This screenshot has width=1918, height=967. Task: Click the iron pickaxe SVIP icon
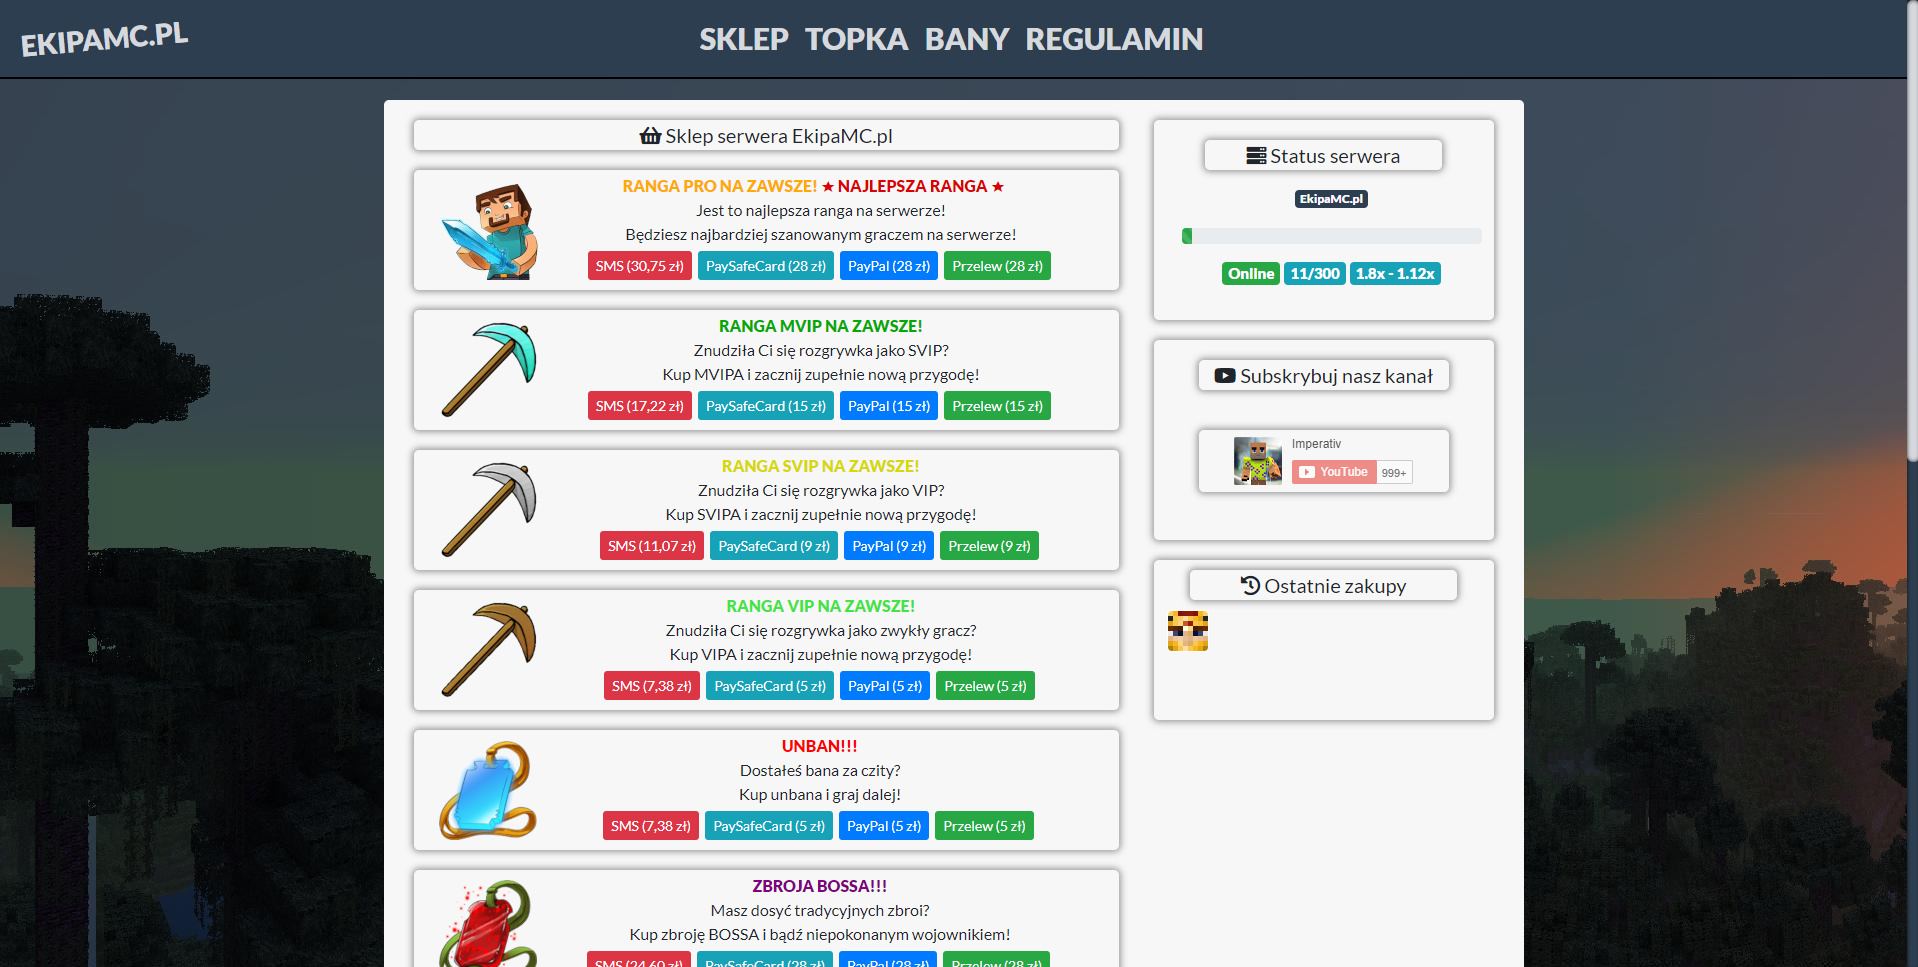point(489,510)
